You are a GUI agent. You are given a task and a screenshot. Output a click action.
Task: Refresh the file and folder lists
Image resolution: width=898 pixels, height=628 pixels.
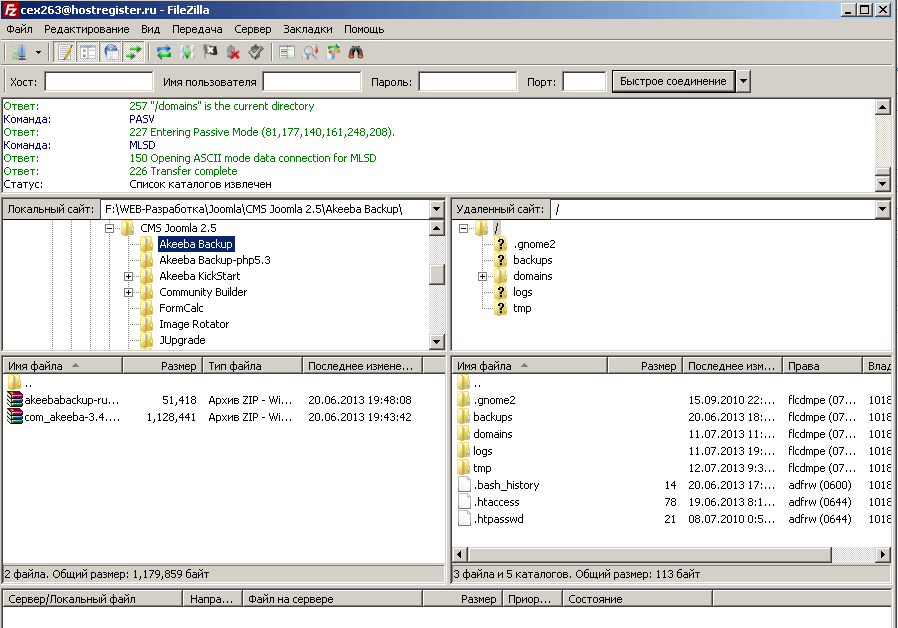[x=163, y=52]
